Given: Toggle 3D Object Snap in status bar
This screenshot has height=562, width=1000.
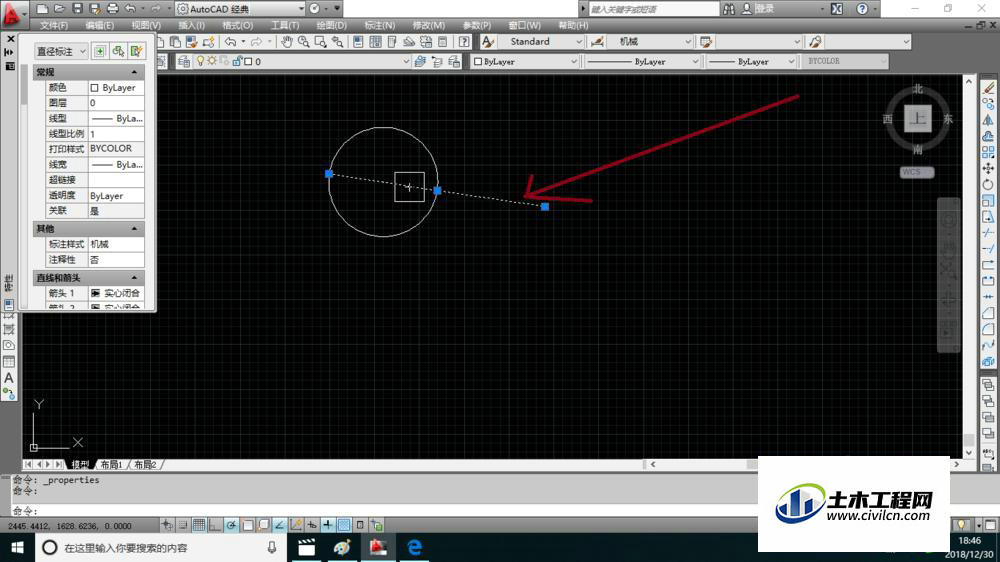Looking at the screenshot, I should 263,525.
